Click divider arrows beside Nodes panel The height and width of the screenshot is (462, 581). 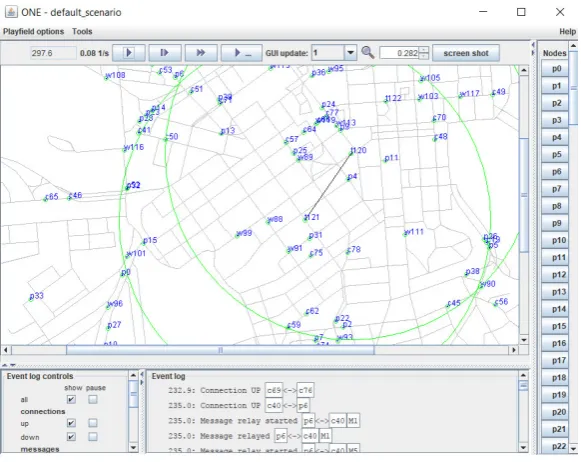click(533, 49)
